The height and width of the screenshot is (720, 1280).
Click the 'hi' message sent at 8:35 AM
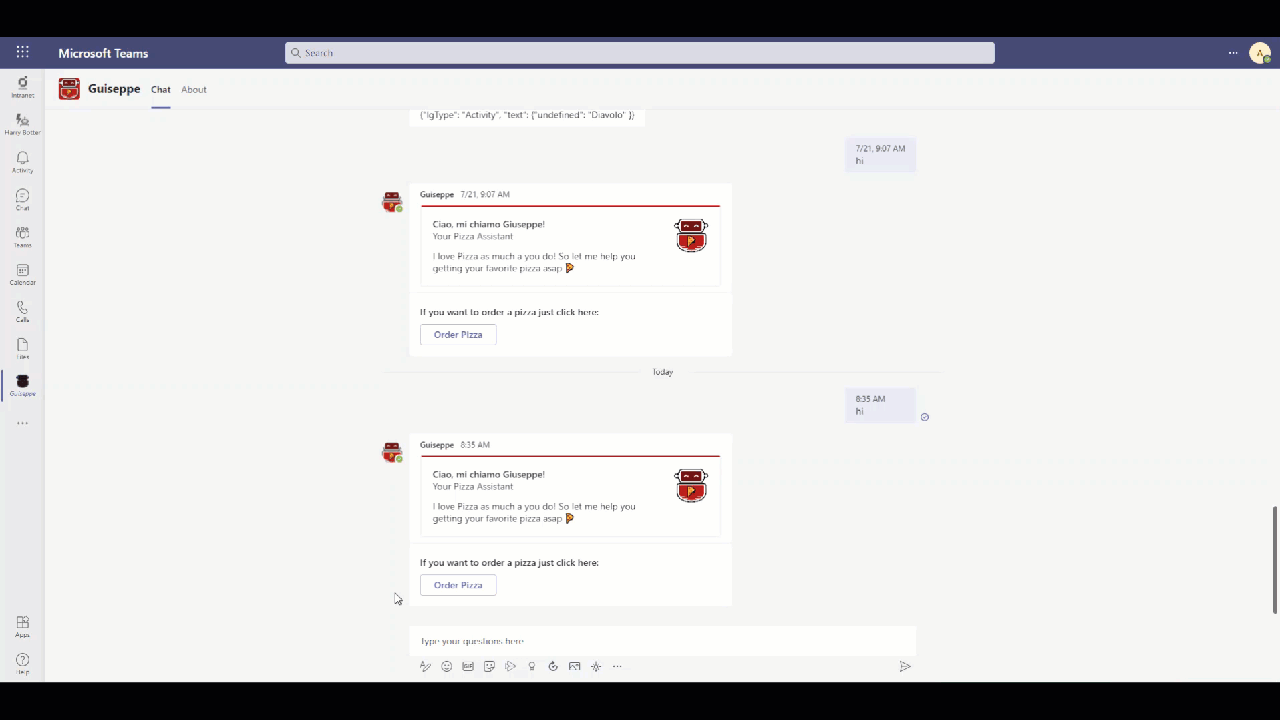(880, 405)
